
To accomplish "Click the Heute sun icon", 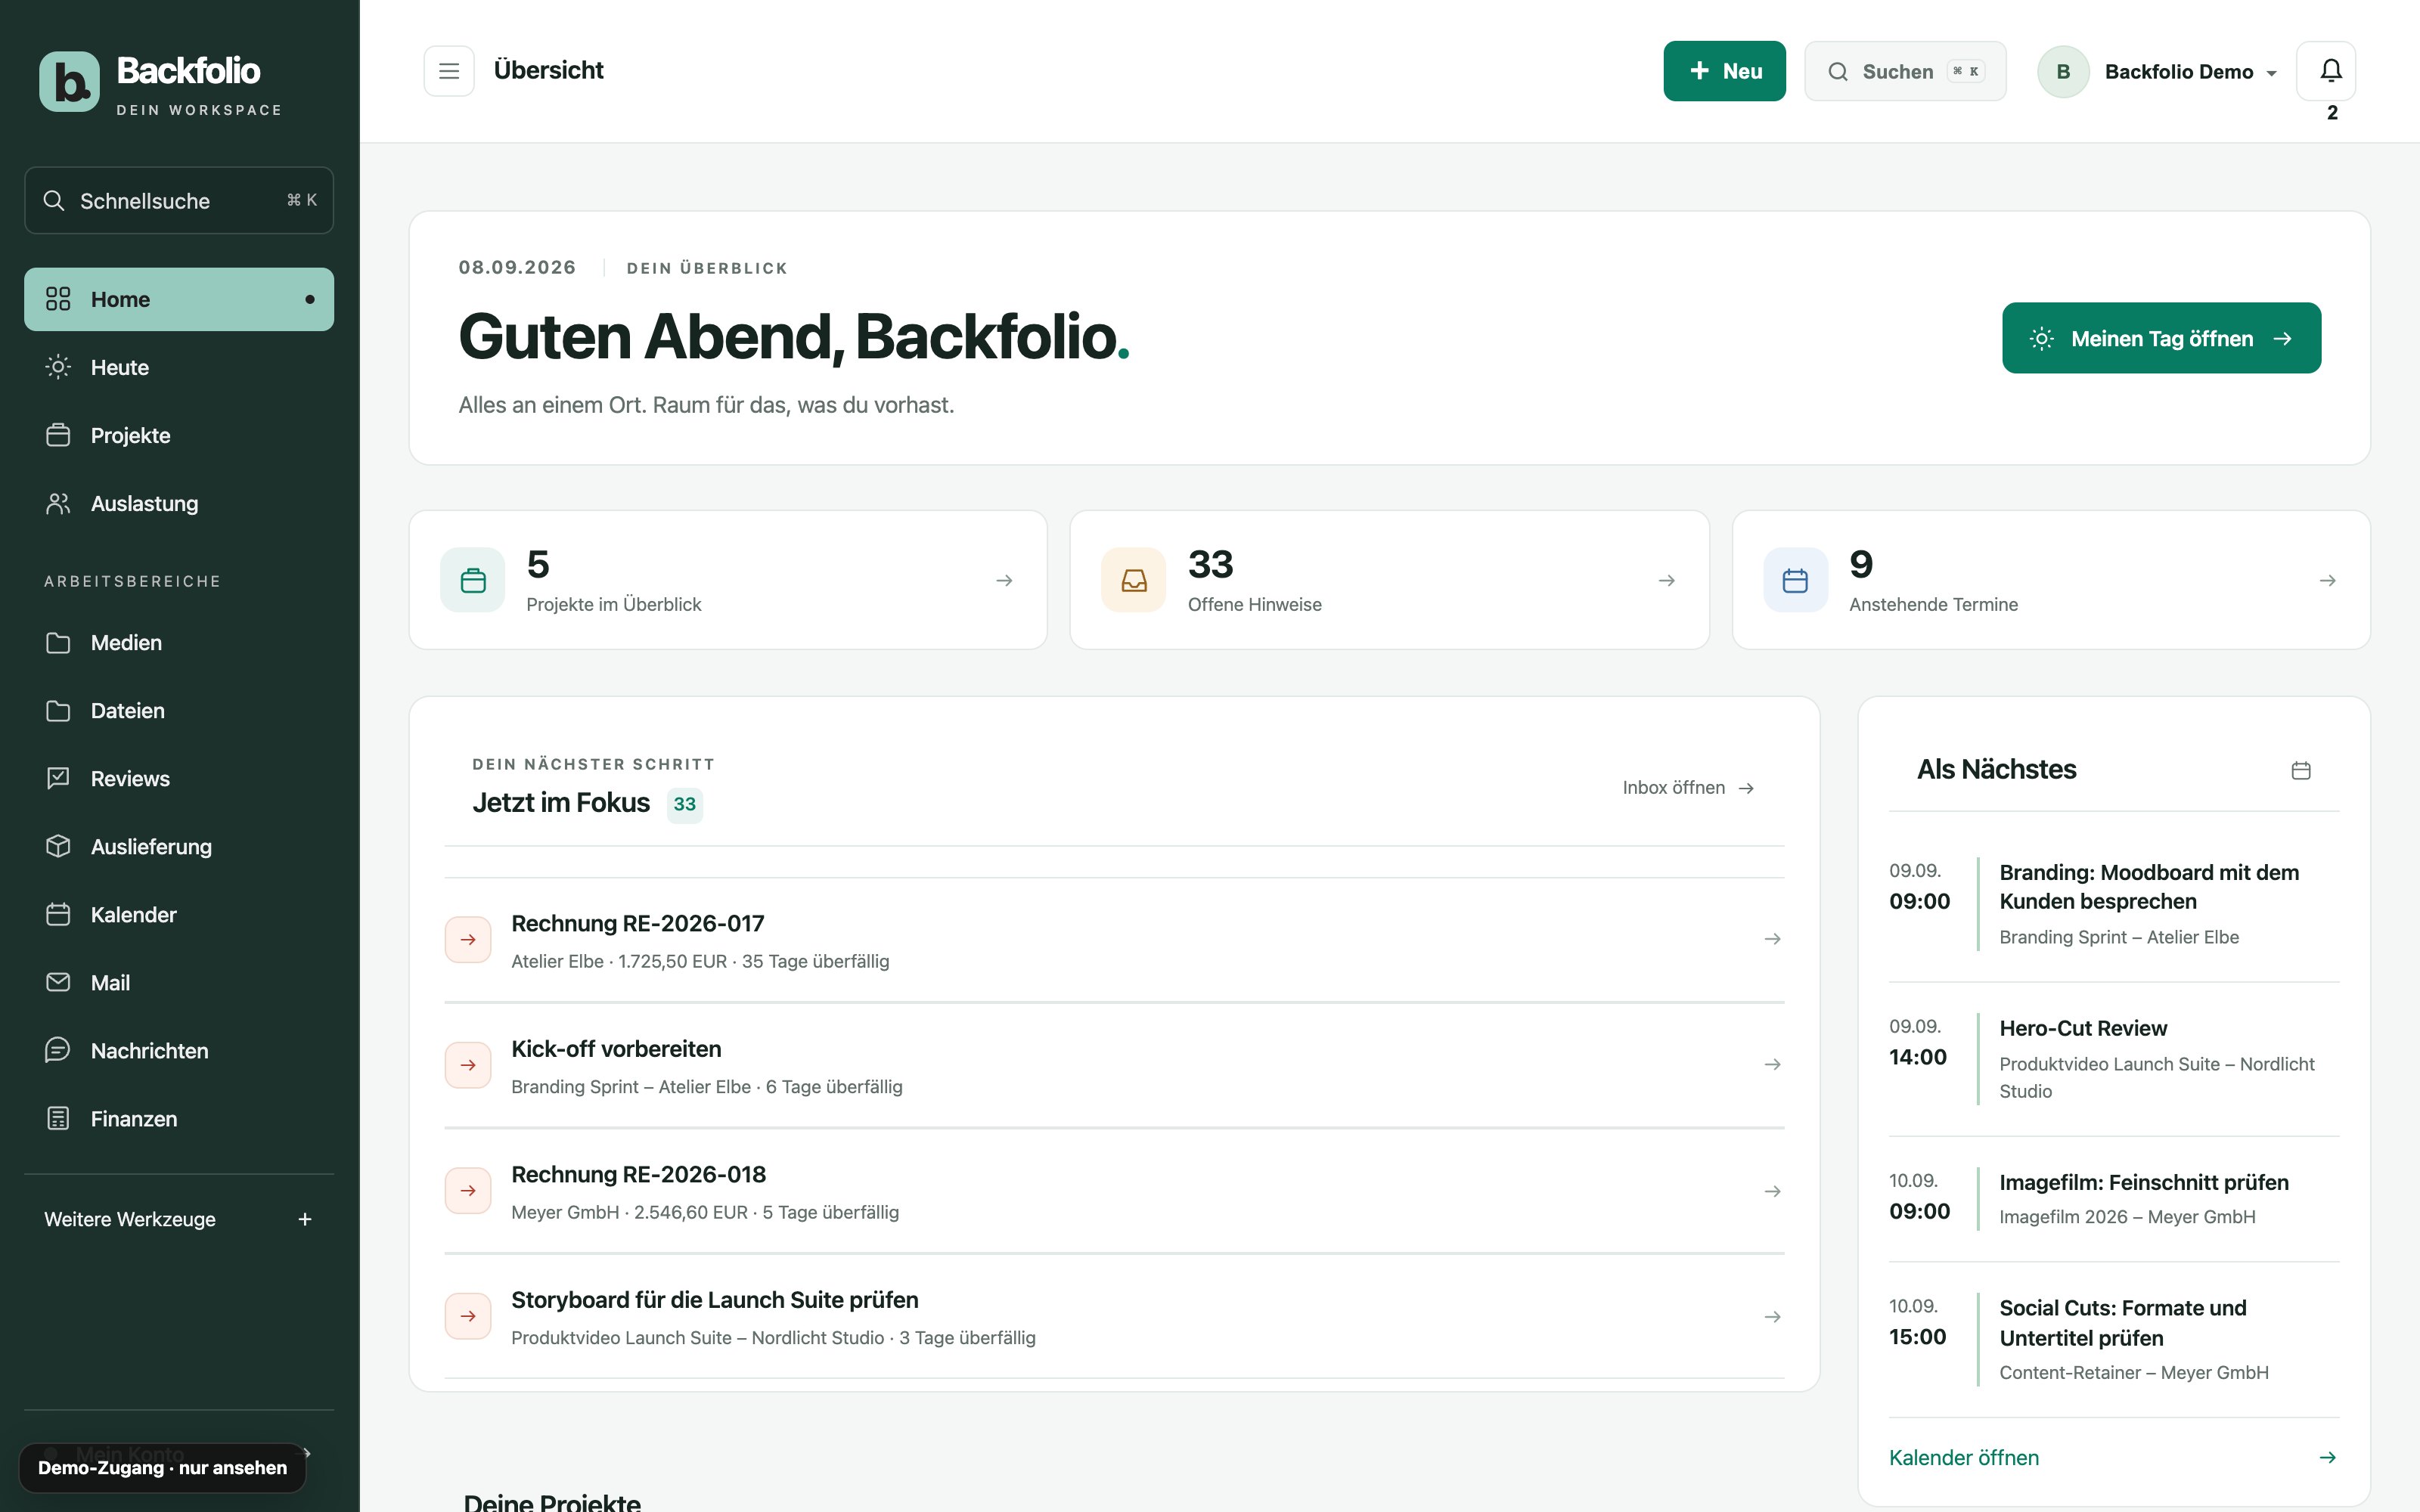I will pyautogui.click(x=58, y=367).
